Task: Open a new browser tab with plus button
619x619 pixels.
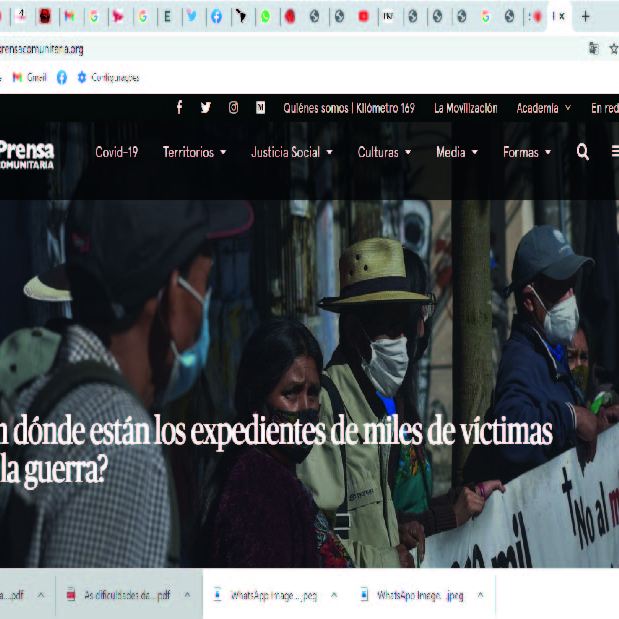Action: click(x=585, y=16)
